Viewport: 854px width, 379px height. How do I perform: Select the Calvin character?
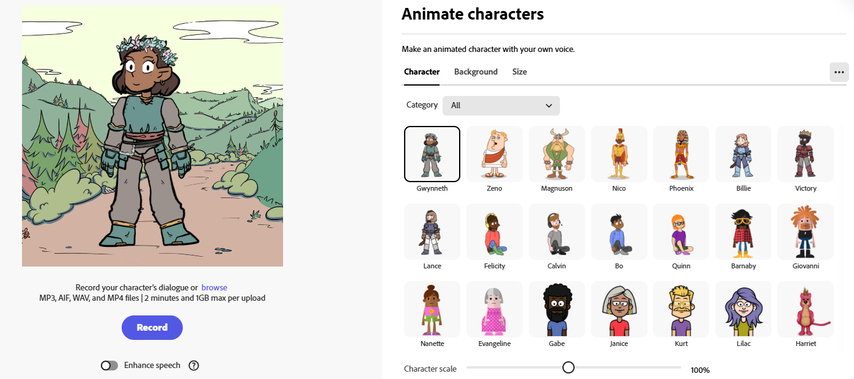tap(557, 231)
